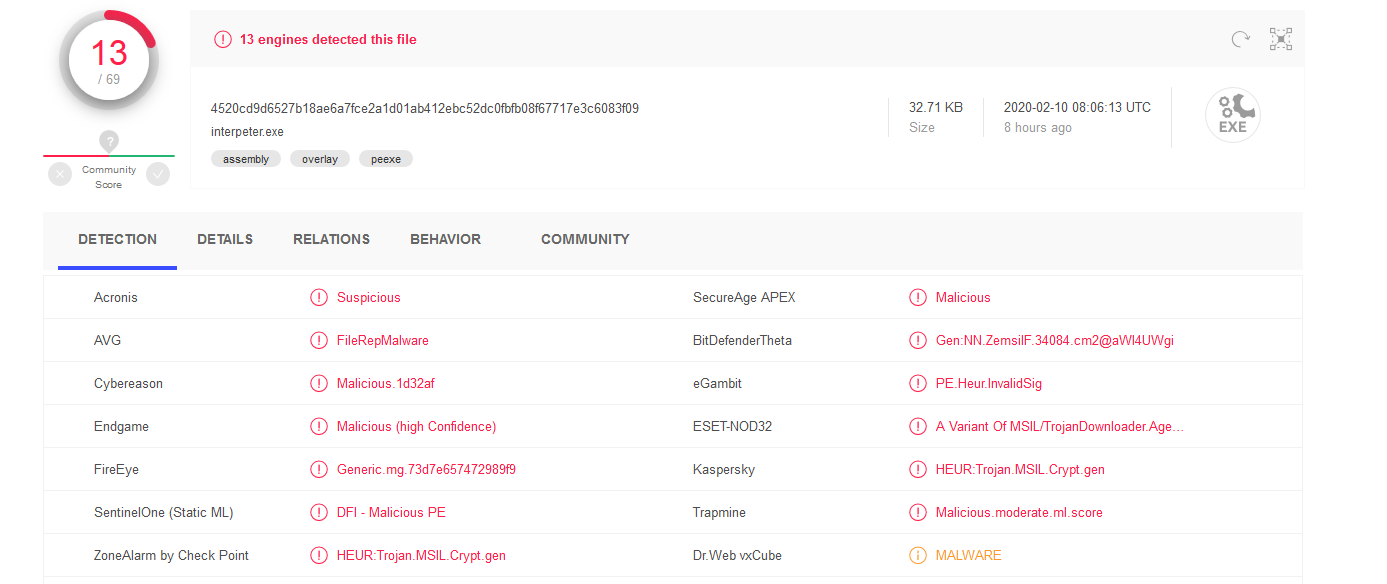Screen dimensions: 1387x584
Task: Switch to the DETAILS tab
Action: click(x=225, y=240)
